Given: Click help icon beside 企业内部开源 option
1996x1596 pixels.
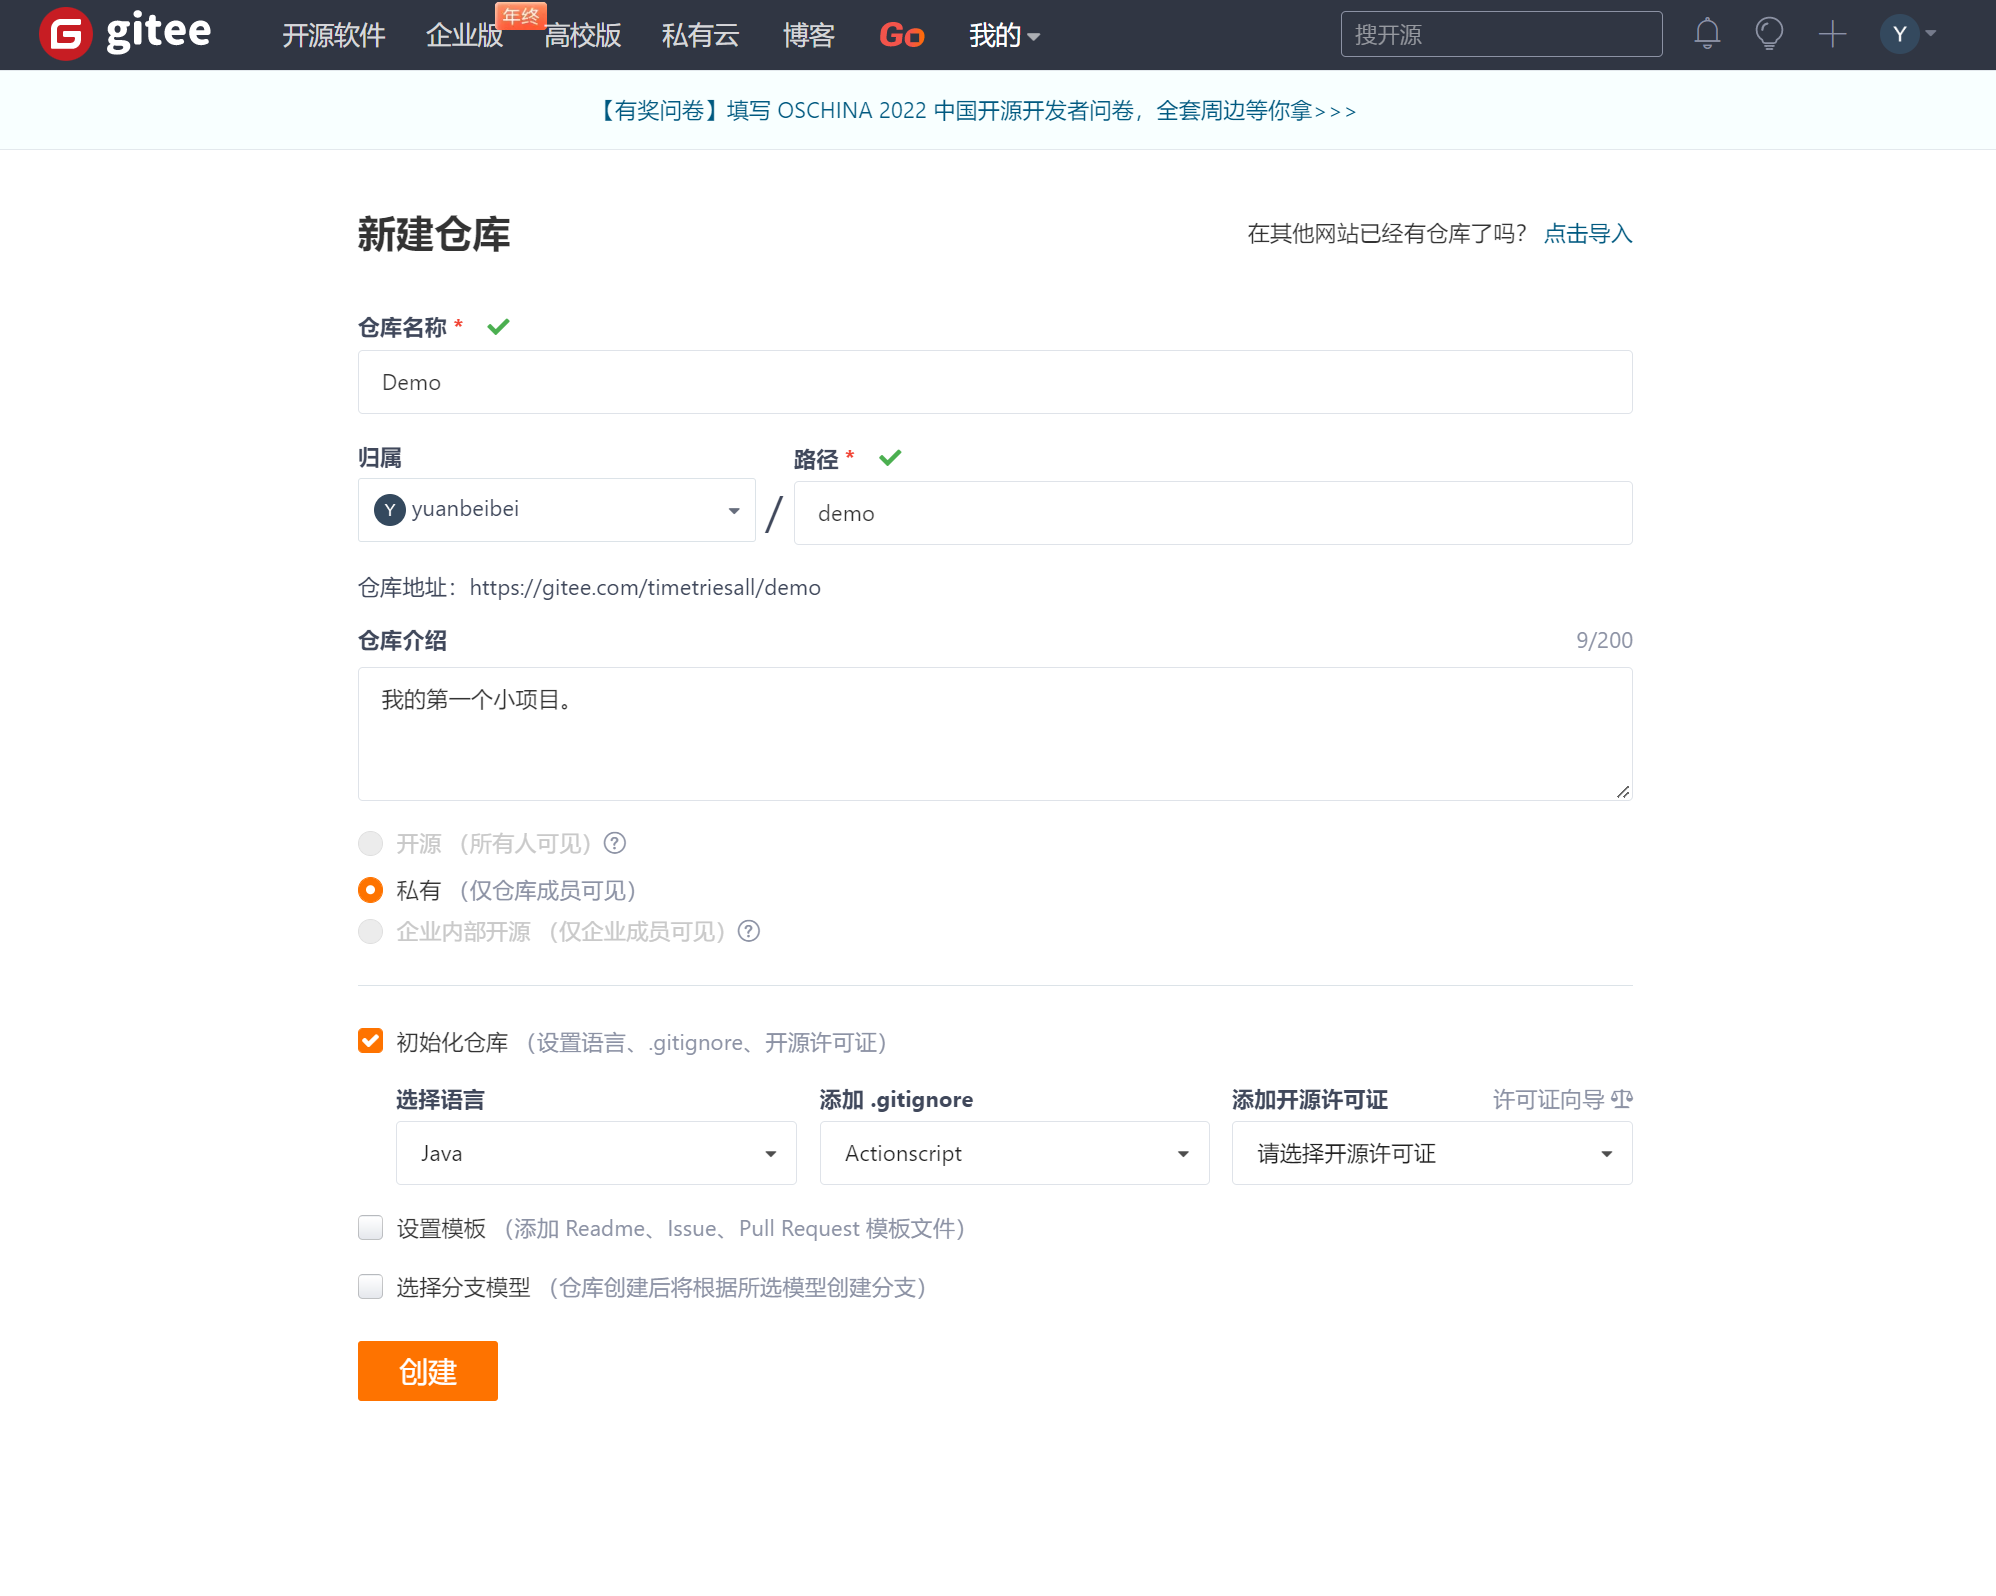Looking at the screenshot, I should tap(749, 931).
